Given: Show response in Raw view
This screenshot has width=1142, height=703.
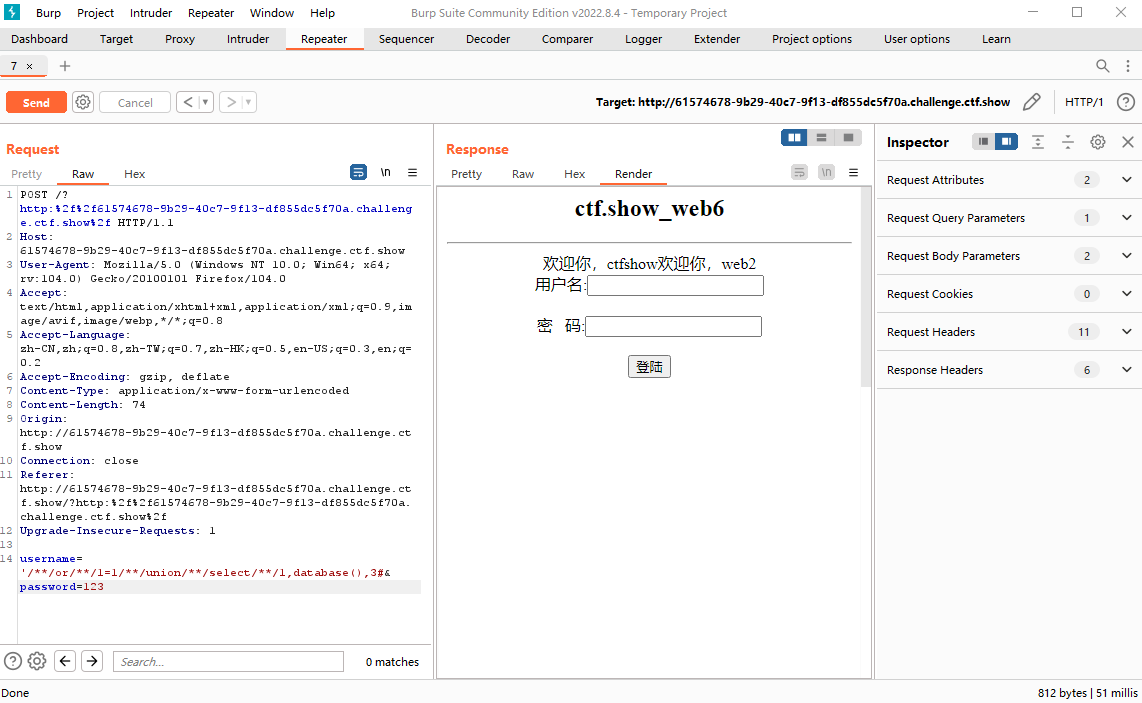Looking at the screenshot, I should coord(523,173).
